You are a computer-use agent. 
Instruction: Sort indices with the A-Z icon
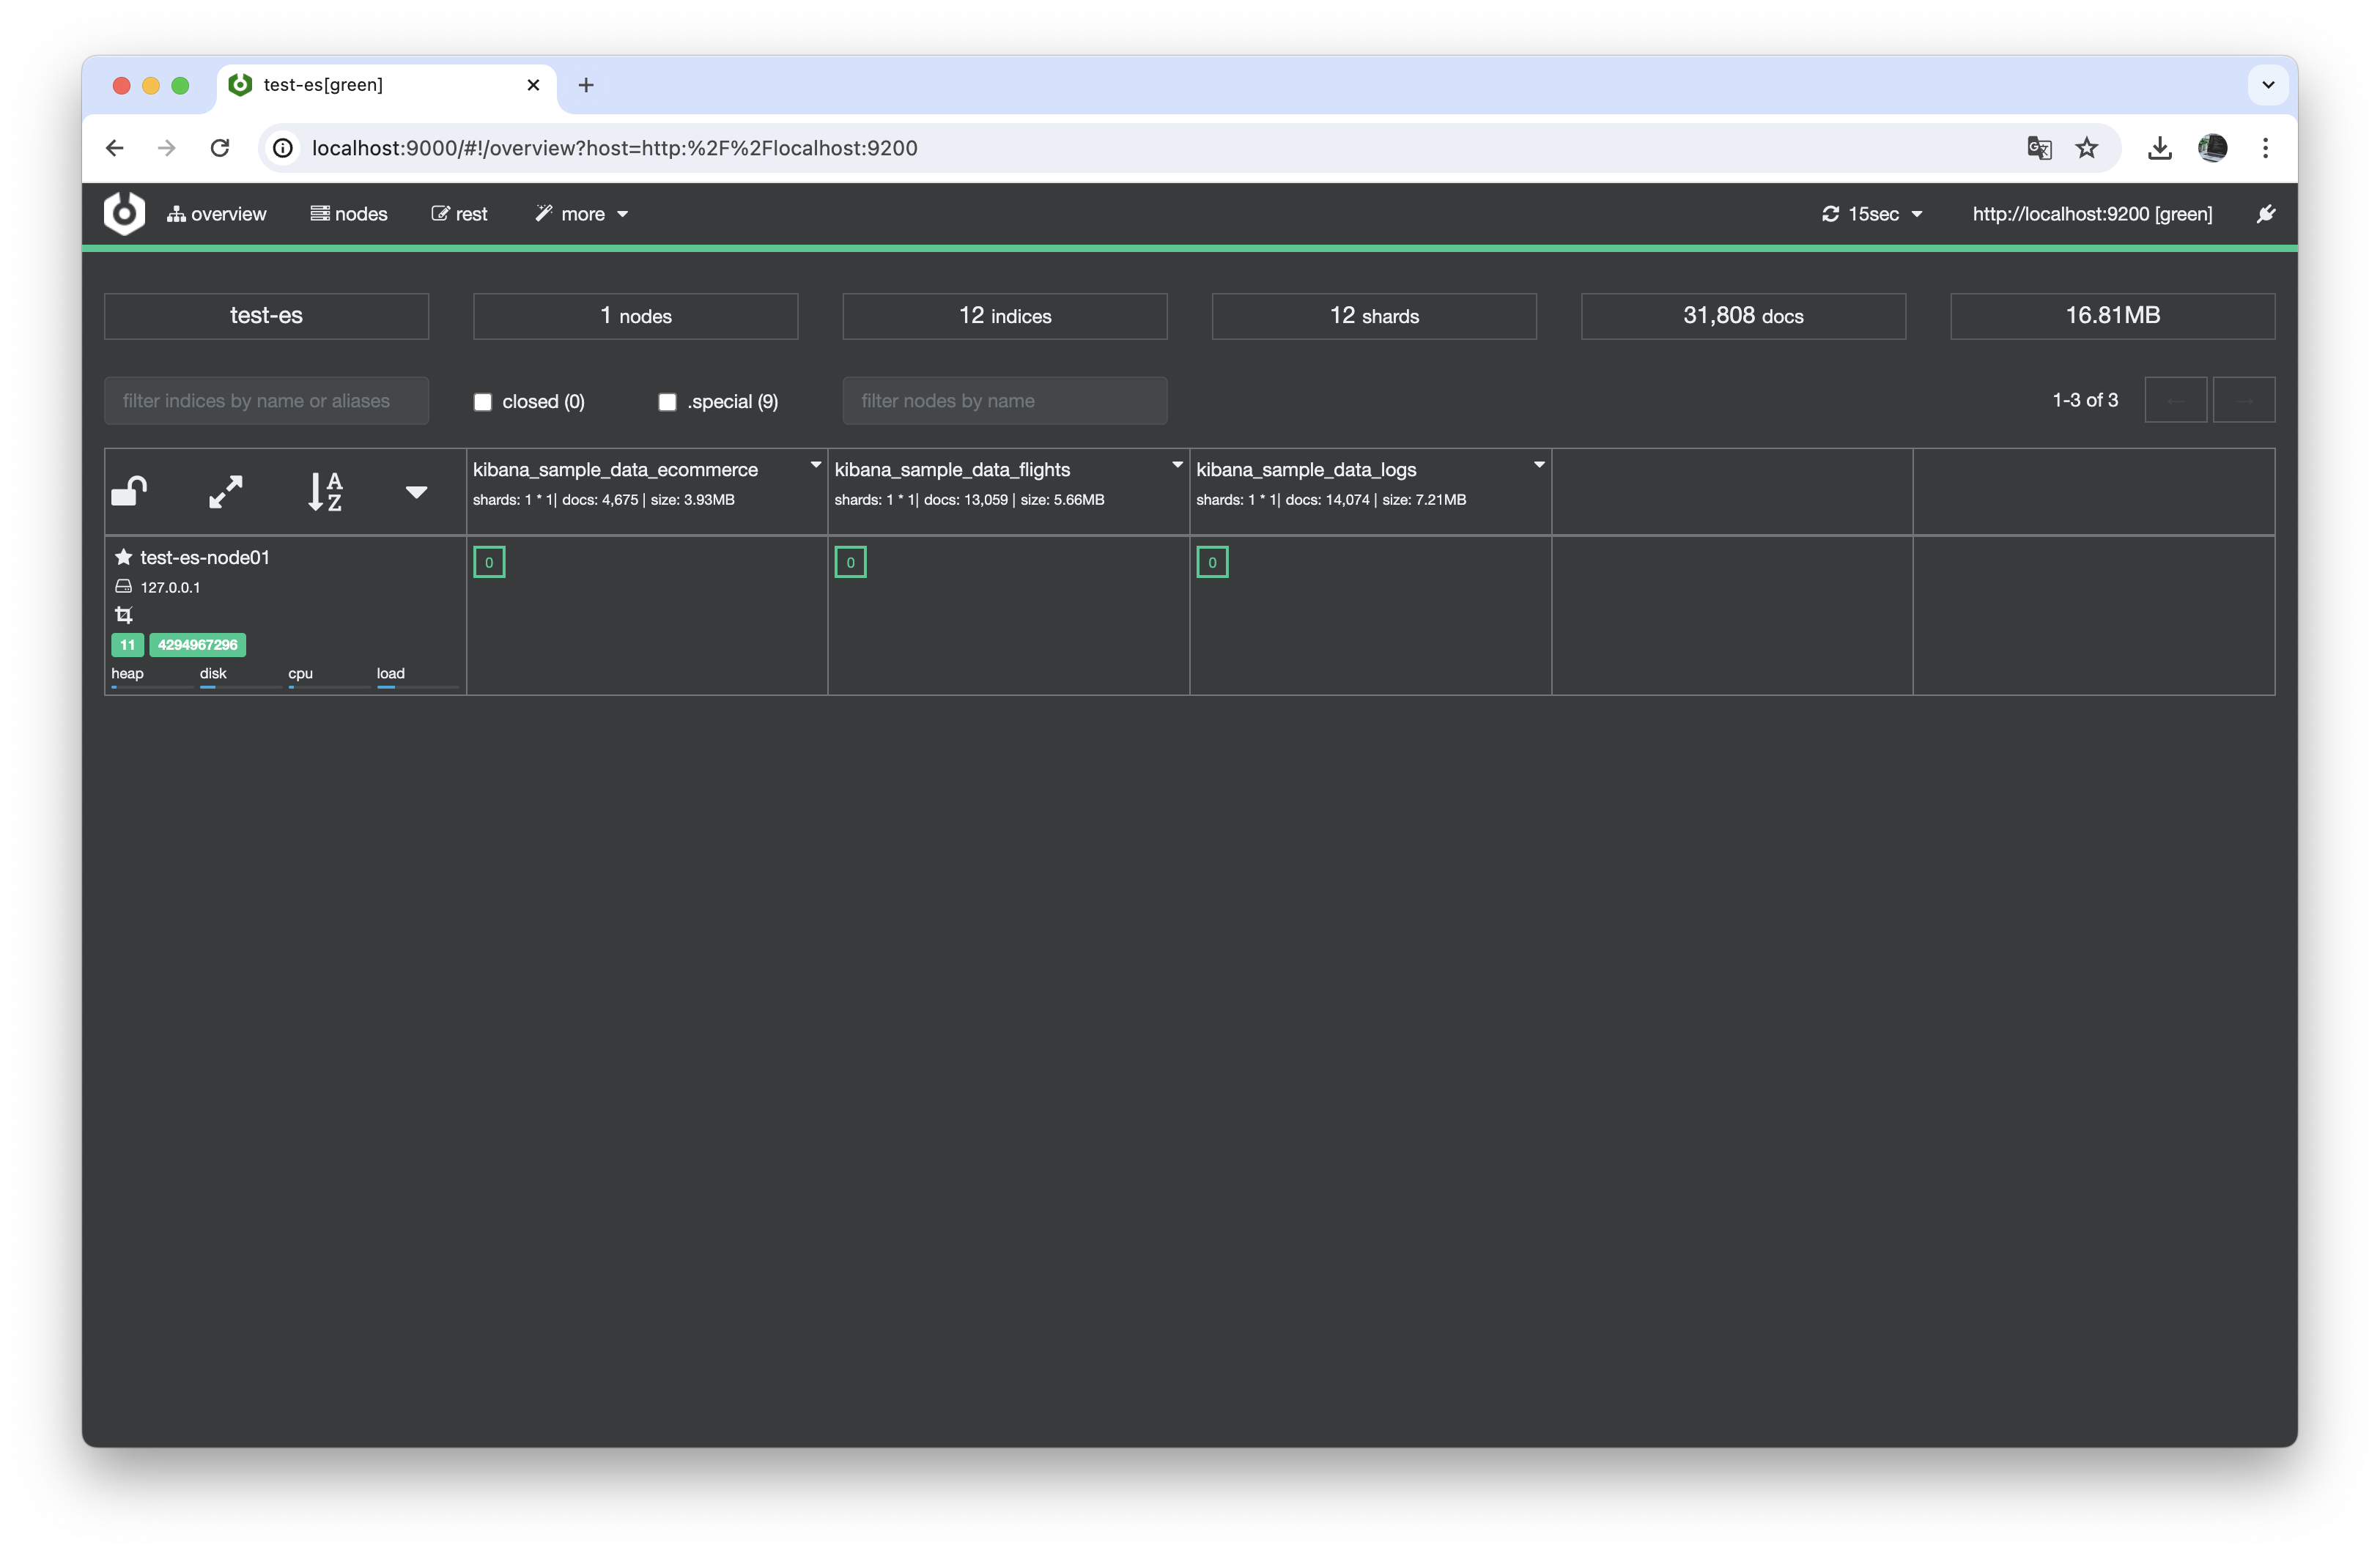coord(325,491)
